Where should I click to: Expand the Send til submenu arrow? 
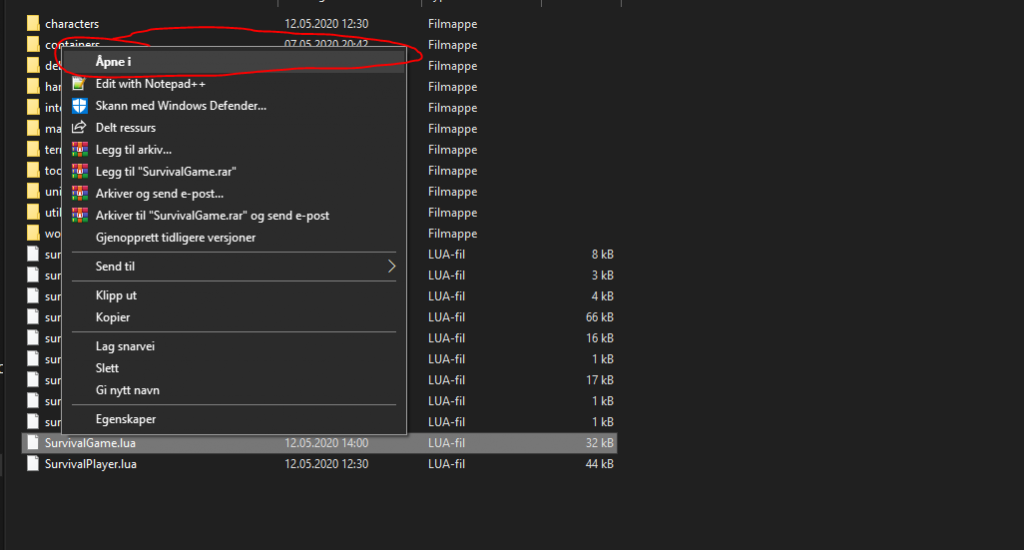click(x=391, y=267)
